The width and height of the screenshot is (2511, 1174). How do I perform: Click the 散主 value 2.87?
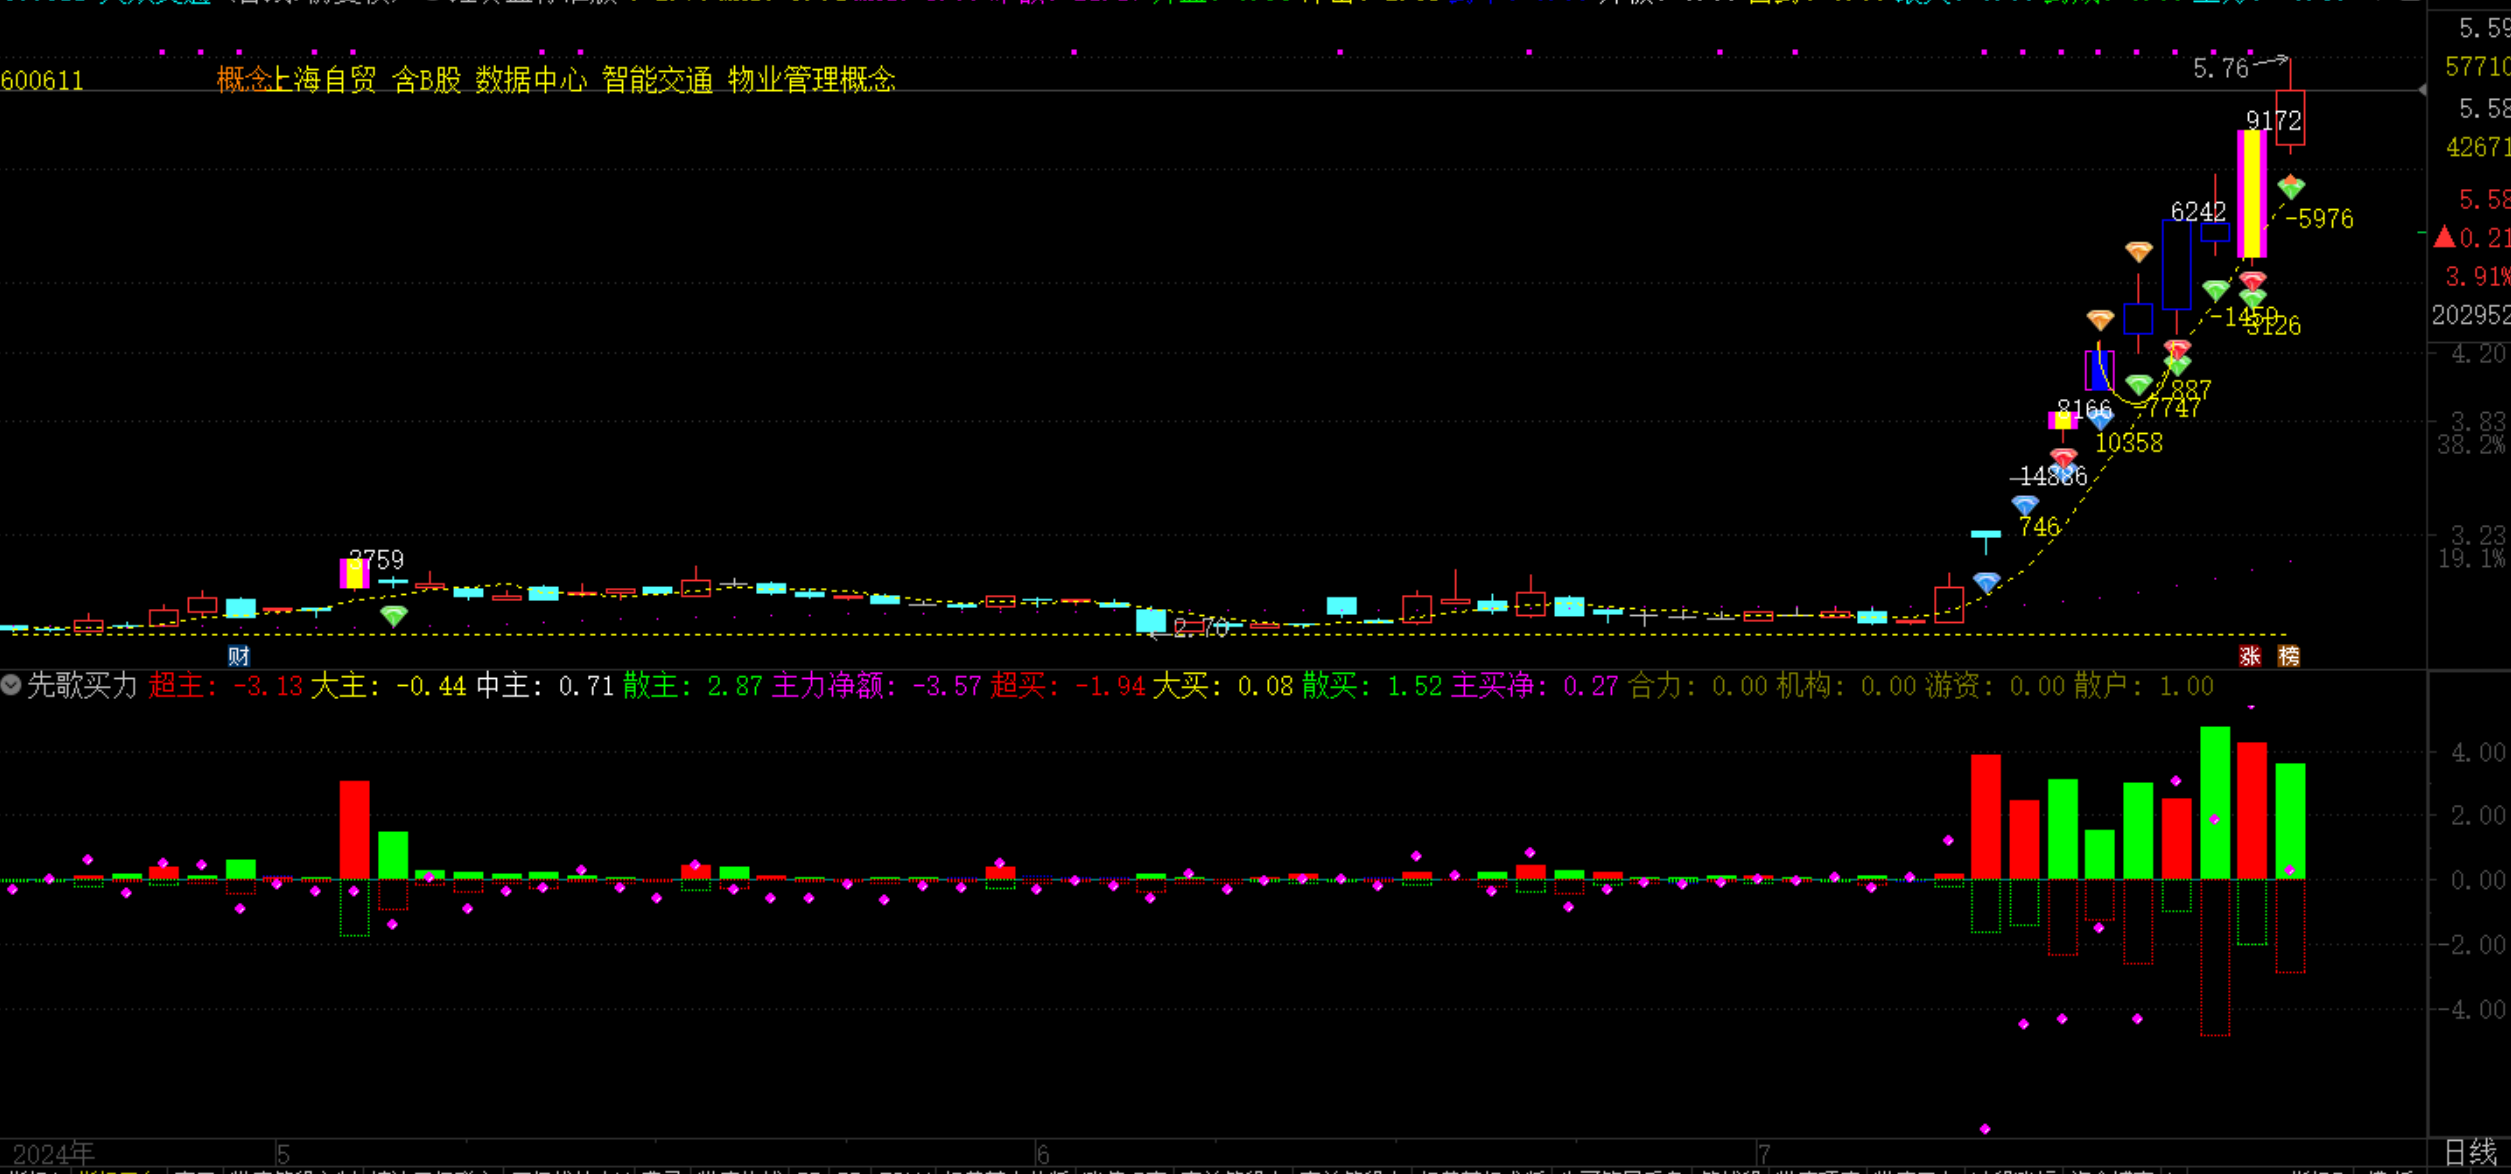(735, 687)
